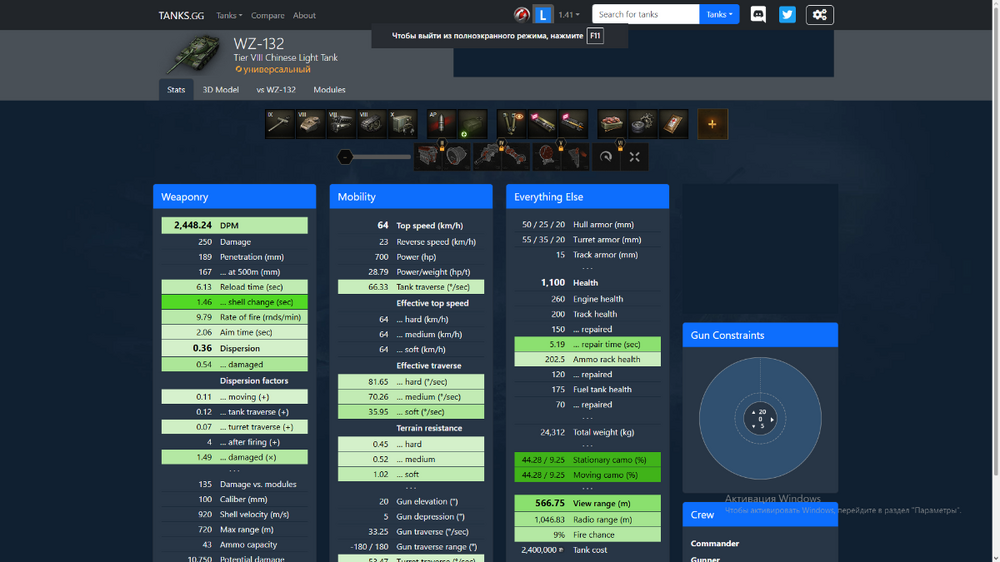Click the 2,448.24 DPM row
This screenshot has width=1000, height=562.
click(235, 225)
